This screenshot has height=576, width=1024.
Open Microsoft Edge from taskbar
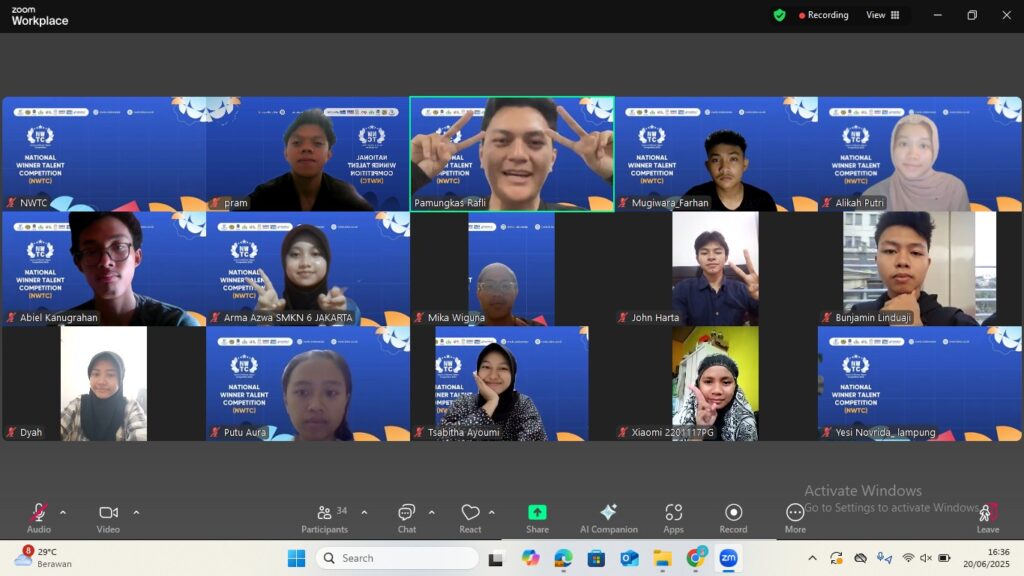click(x=563, y=558)
